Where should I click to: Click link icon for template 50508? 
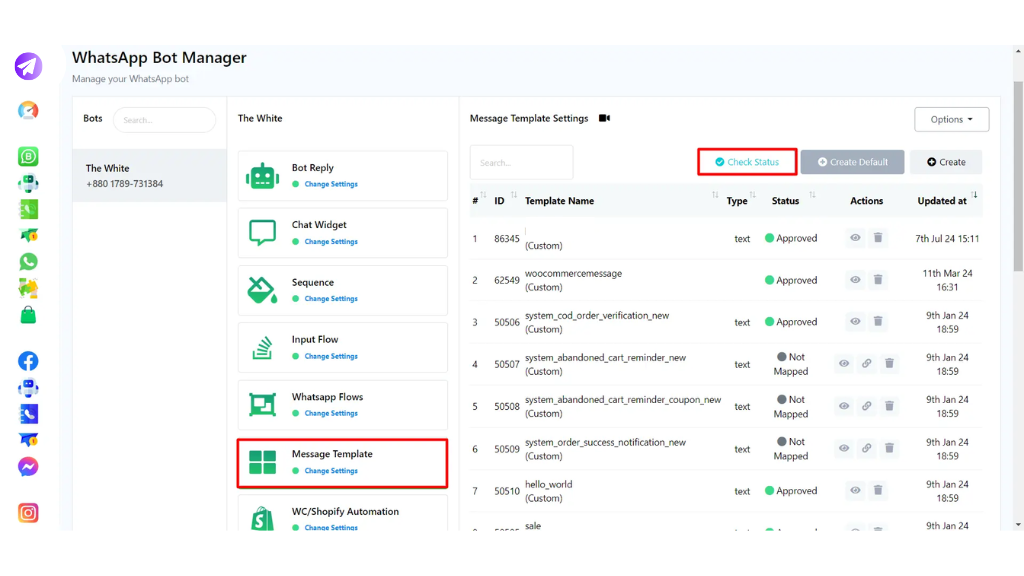(867, 406)
